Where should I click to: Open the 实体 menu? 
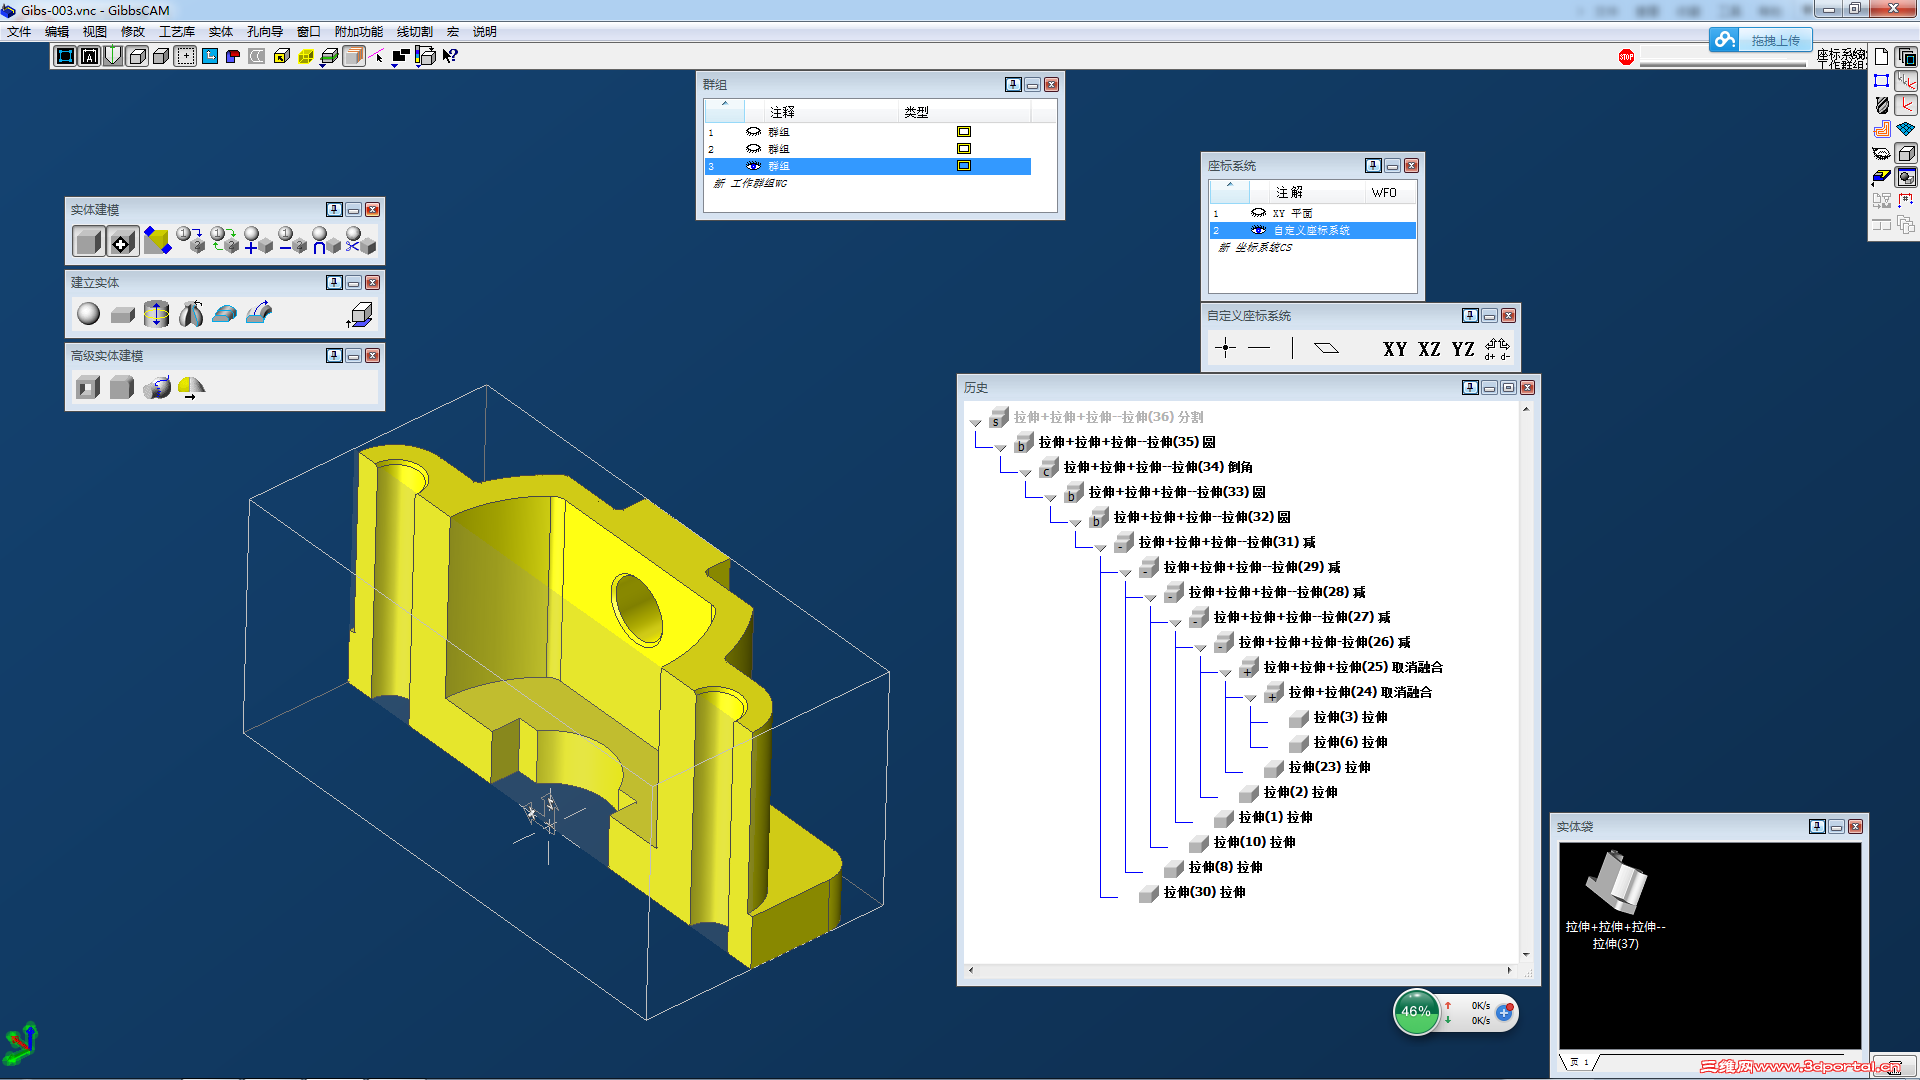click(221, 32)
